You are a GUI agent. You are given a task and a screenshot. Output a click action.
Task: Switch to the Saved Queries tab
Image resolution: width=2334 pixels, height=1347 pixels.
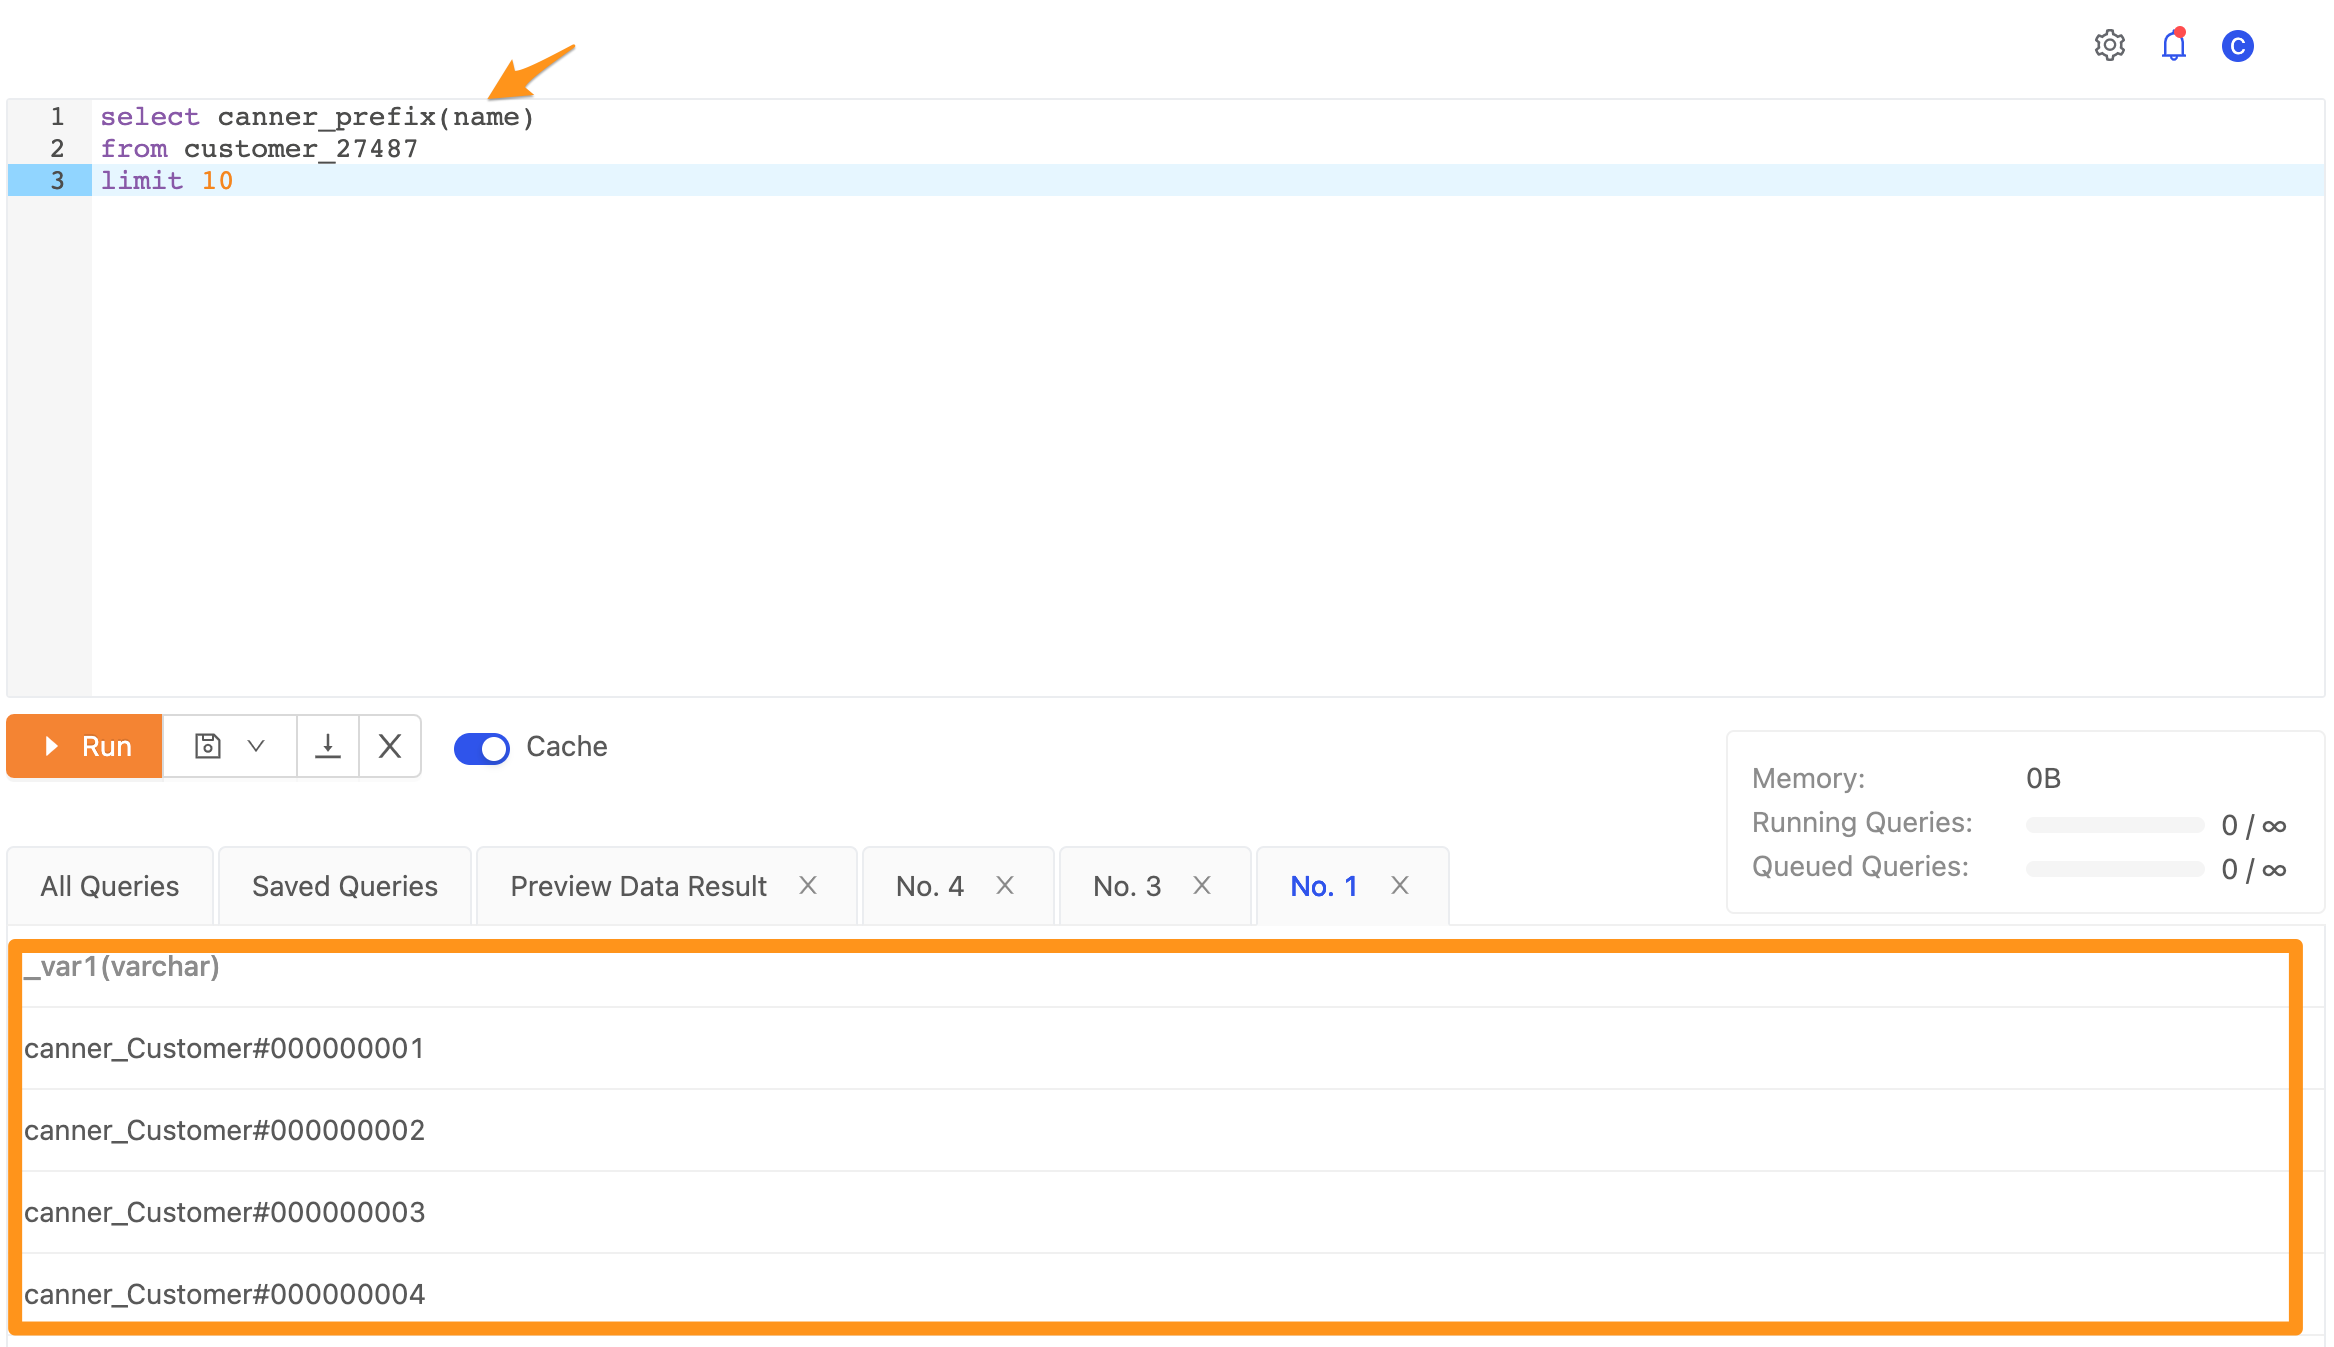point(345,886)
